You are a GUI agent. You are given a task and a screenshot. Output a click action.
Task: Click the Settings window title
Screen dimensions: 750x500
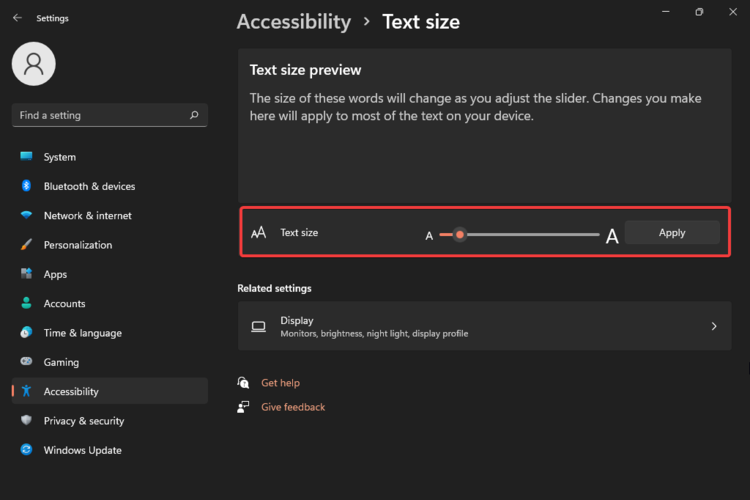coord(53,18)
